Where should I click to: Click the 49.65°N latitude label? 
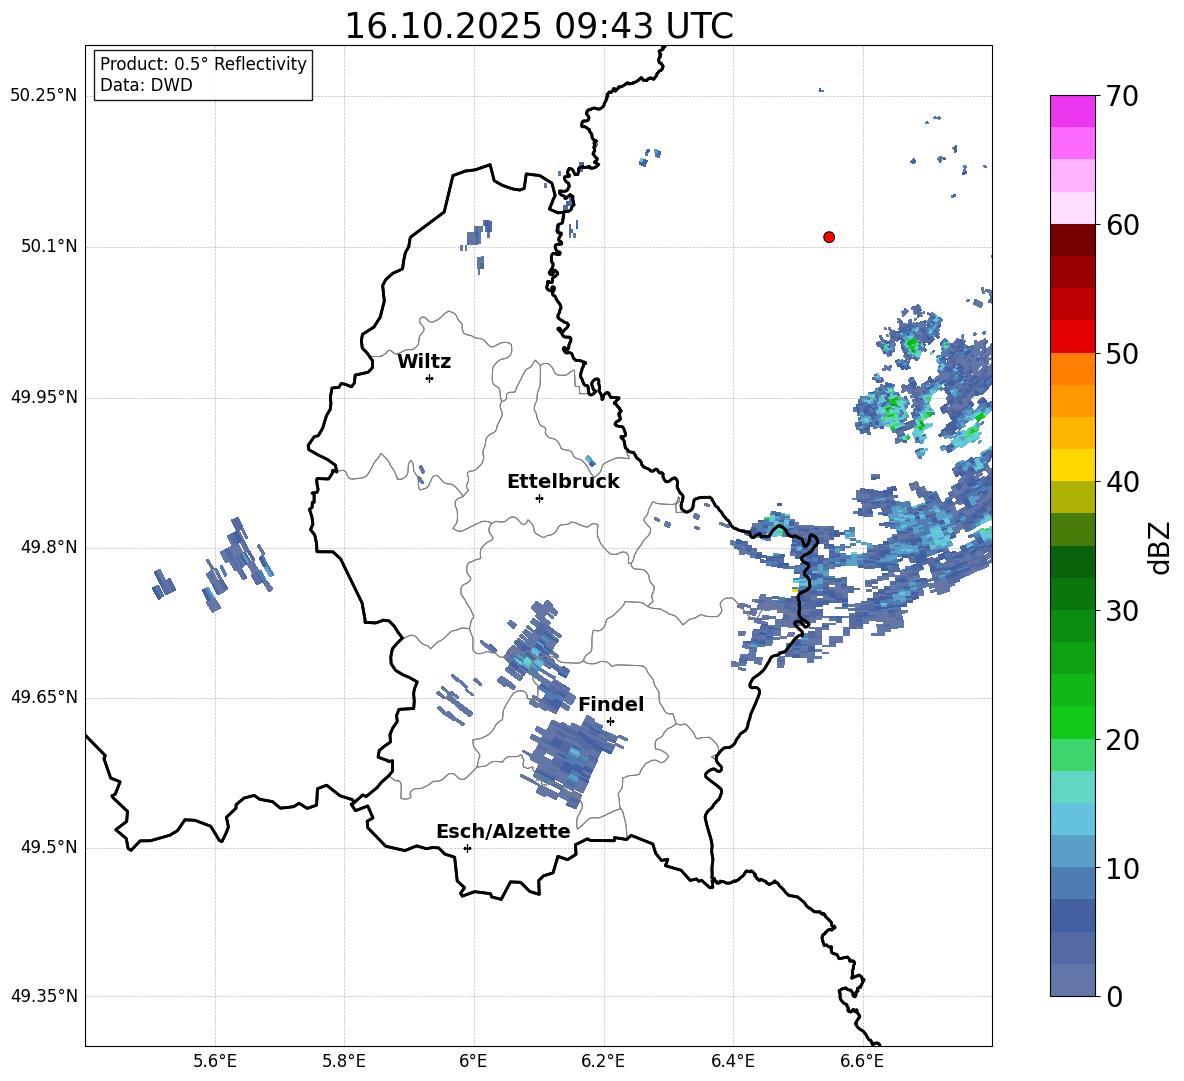tap(44, 697)
